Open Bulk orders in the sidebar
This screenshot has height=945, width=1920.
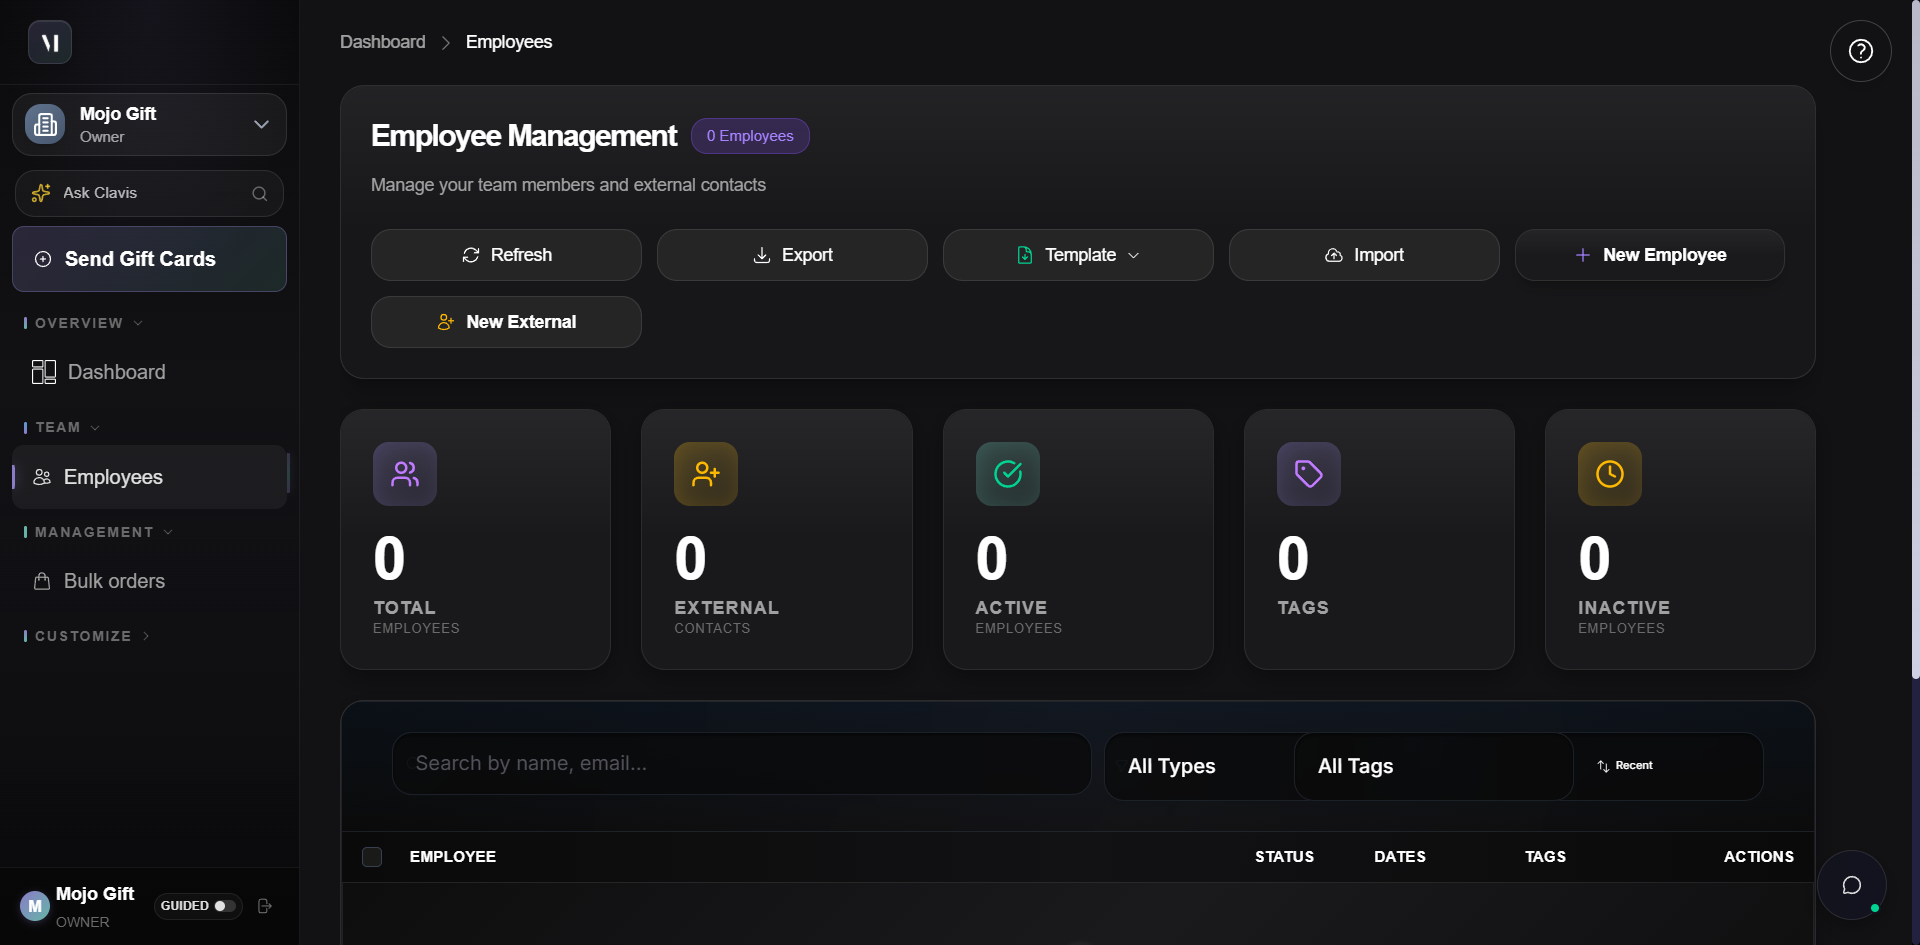pyautogui.click(x=149, y=581)
